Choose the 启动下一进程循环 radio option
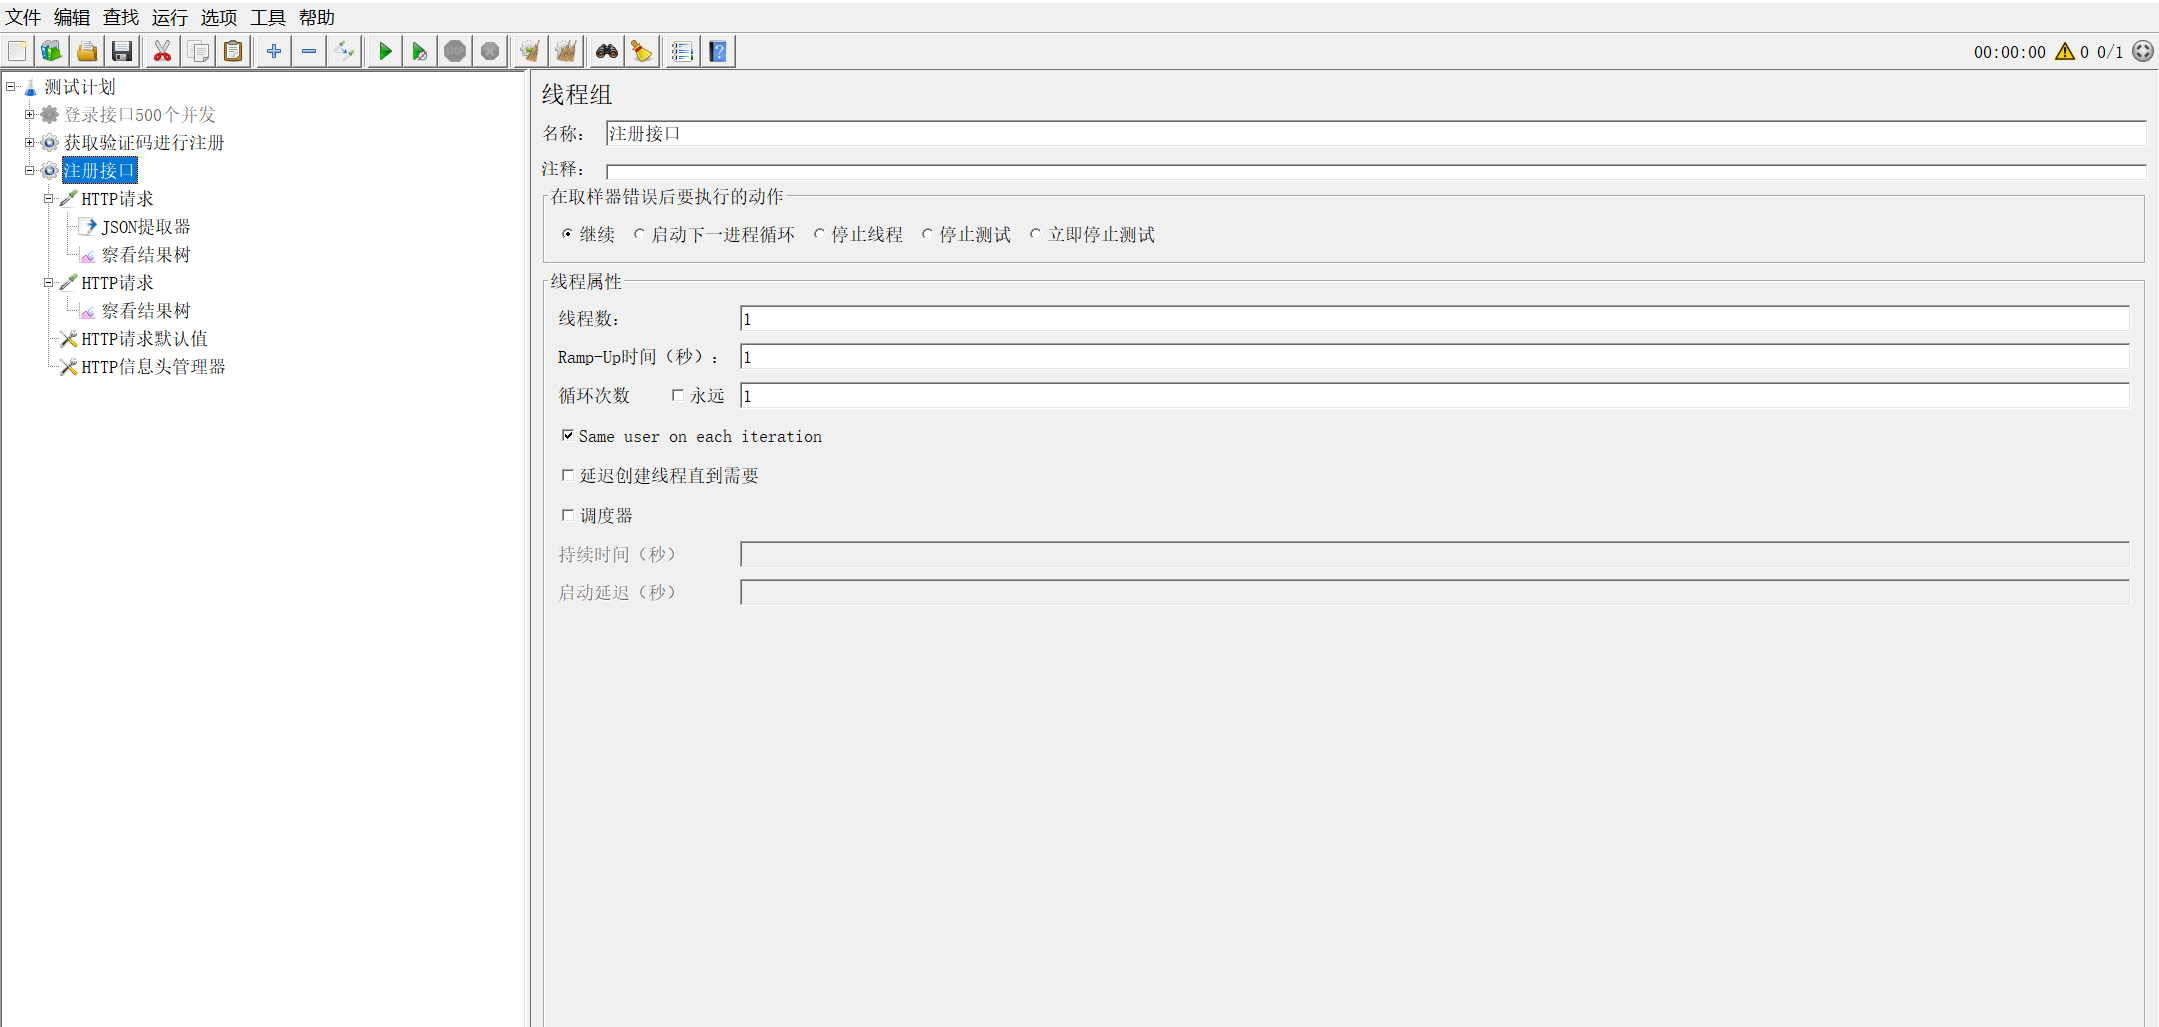2159x1027 pixels. pyautogui.click(x=639, y=234)
